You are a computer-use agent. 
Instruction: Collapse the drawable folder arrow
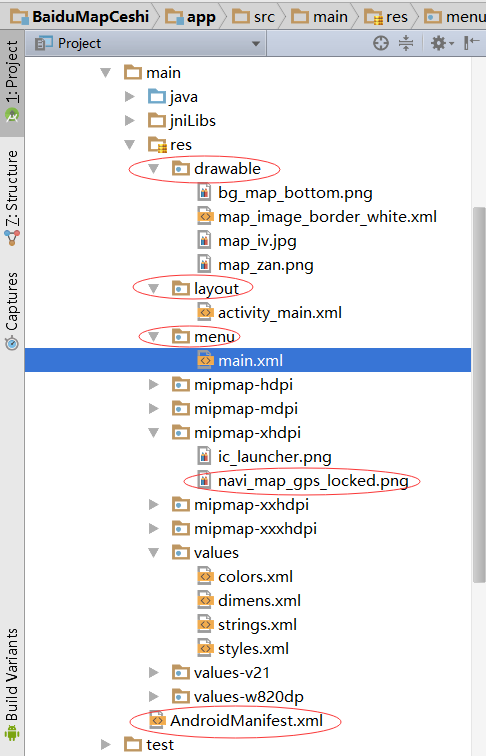pyautogui.click(x=154, y=169)
